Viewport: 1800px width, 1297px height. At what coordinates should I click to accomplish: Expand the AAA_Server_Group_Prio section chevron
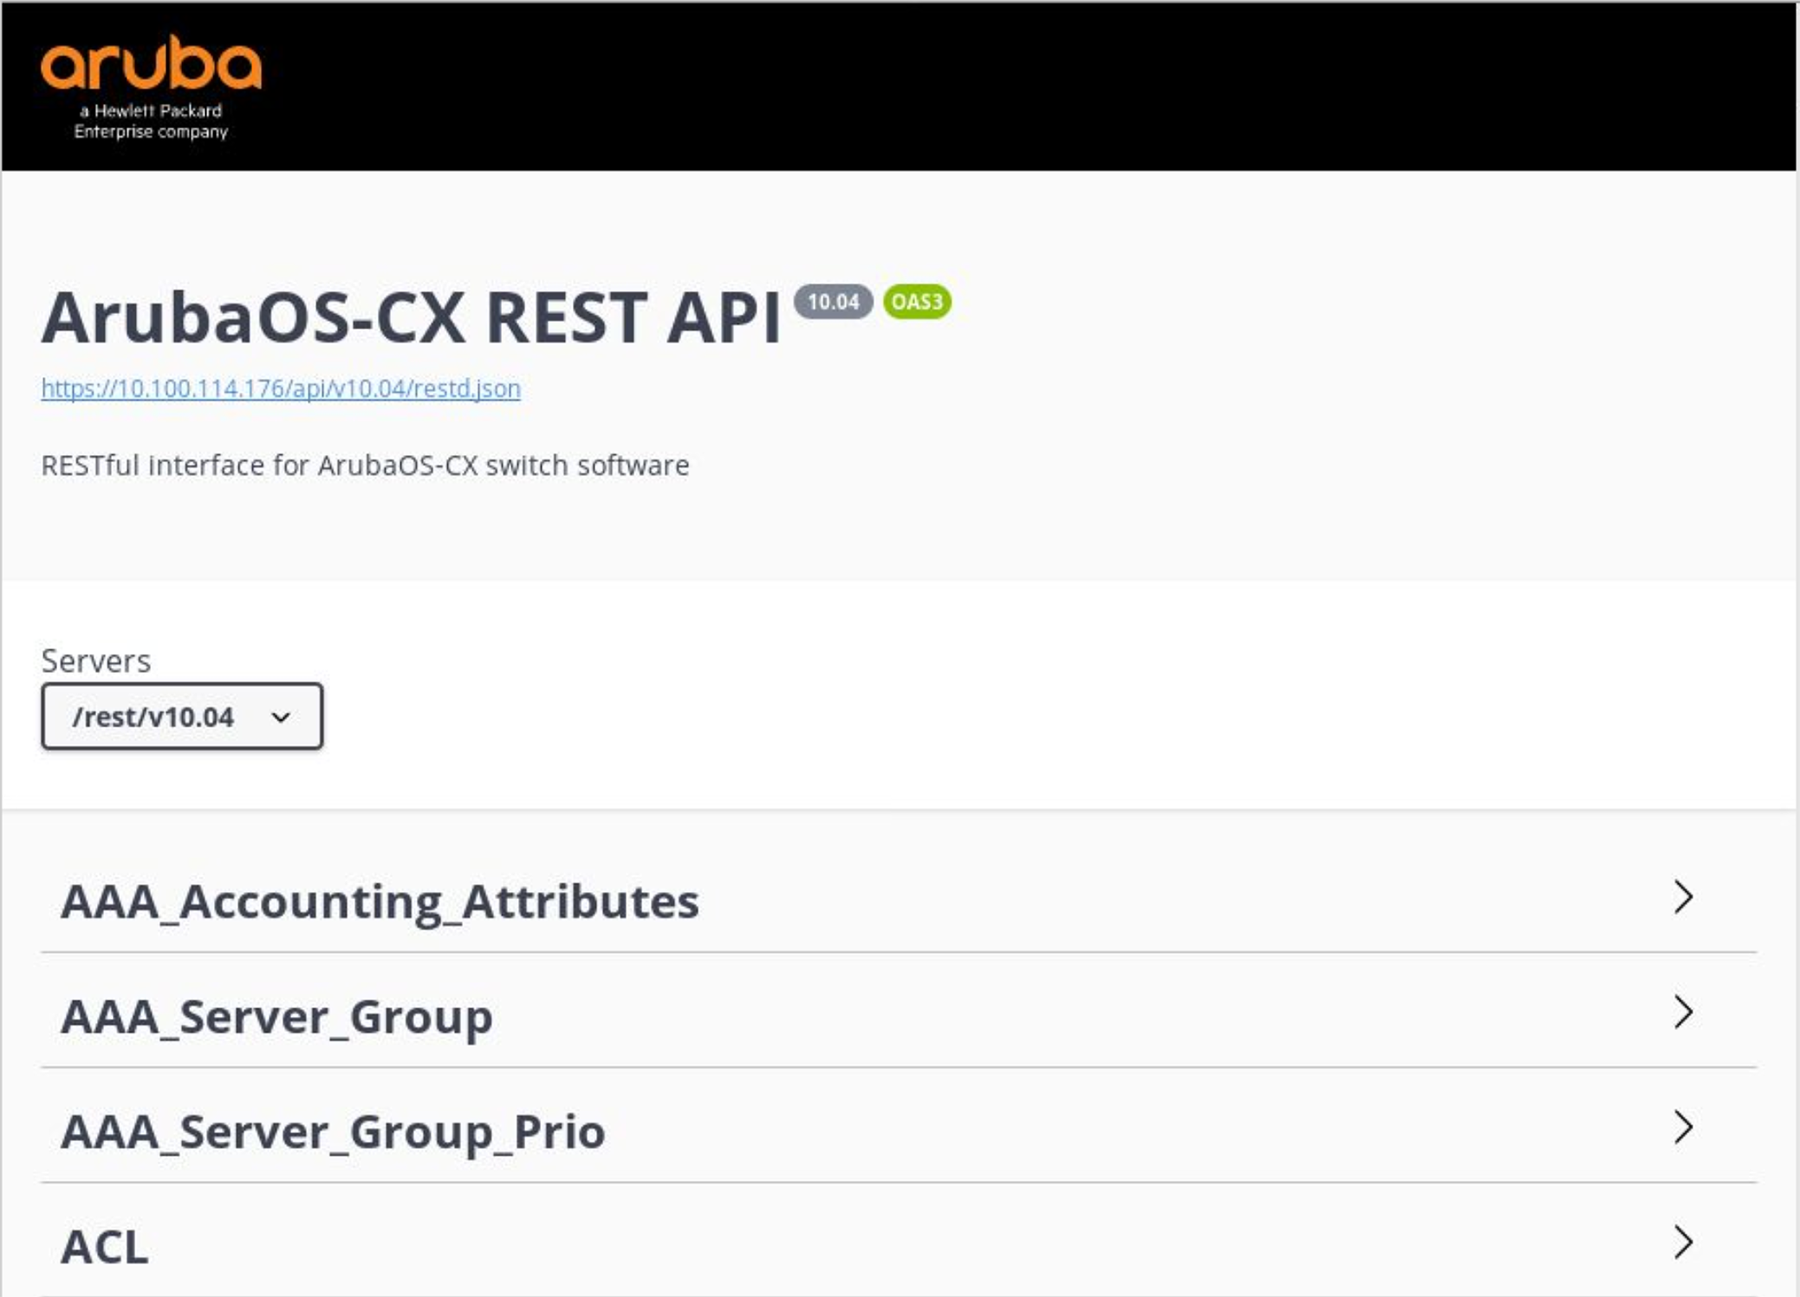pos(1683,1127)
